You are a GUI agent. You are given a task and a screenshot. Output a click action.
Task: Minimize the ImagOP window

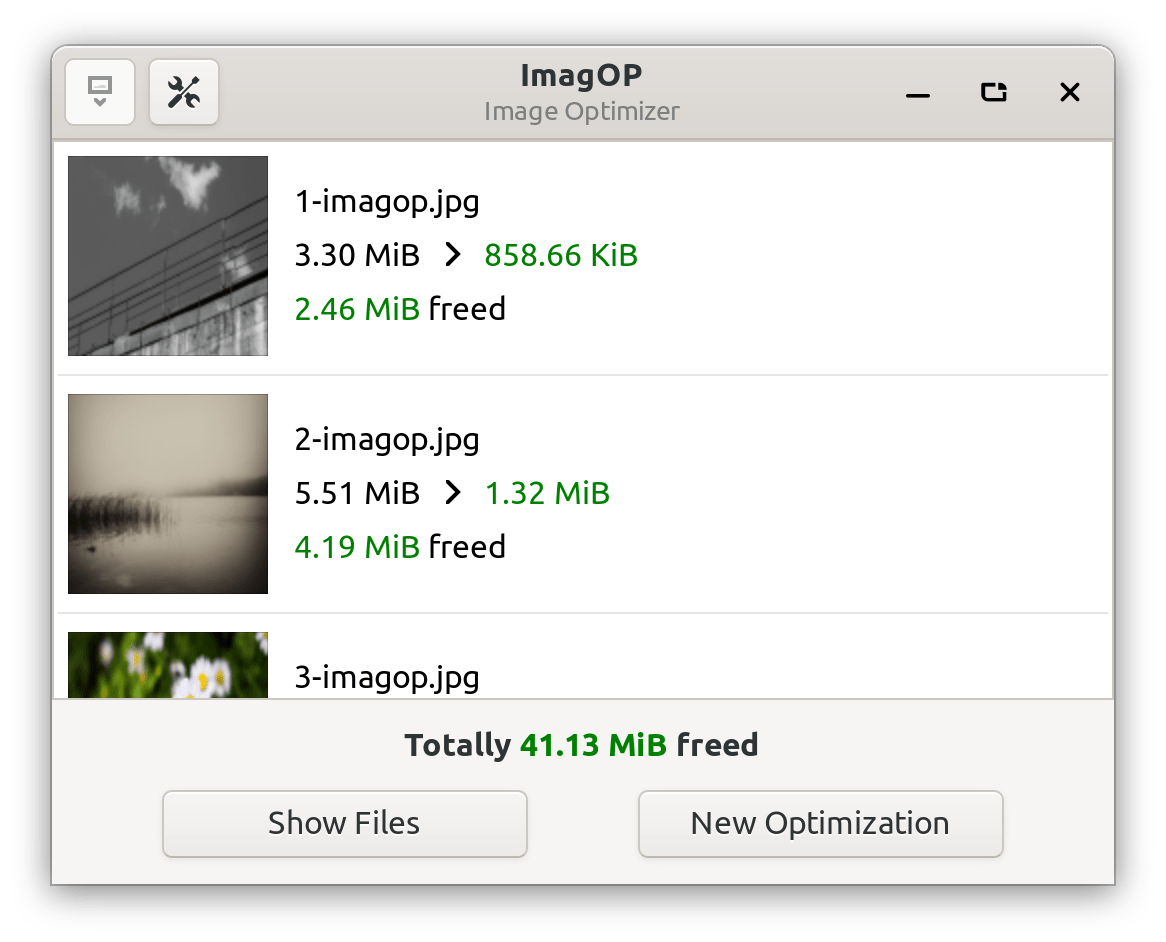(x=918, y=94)
